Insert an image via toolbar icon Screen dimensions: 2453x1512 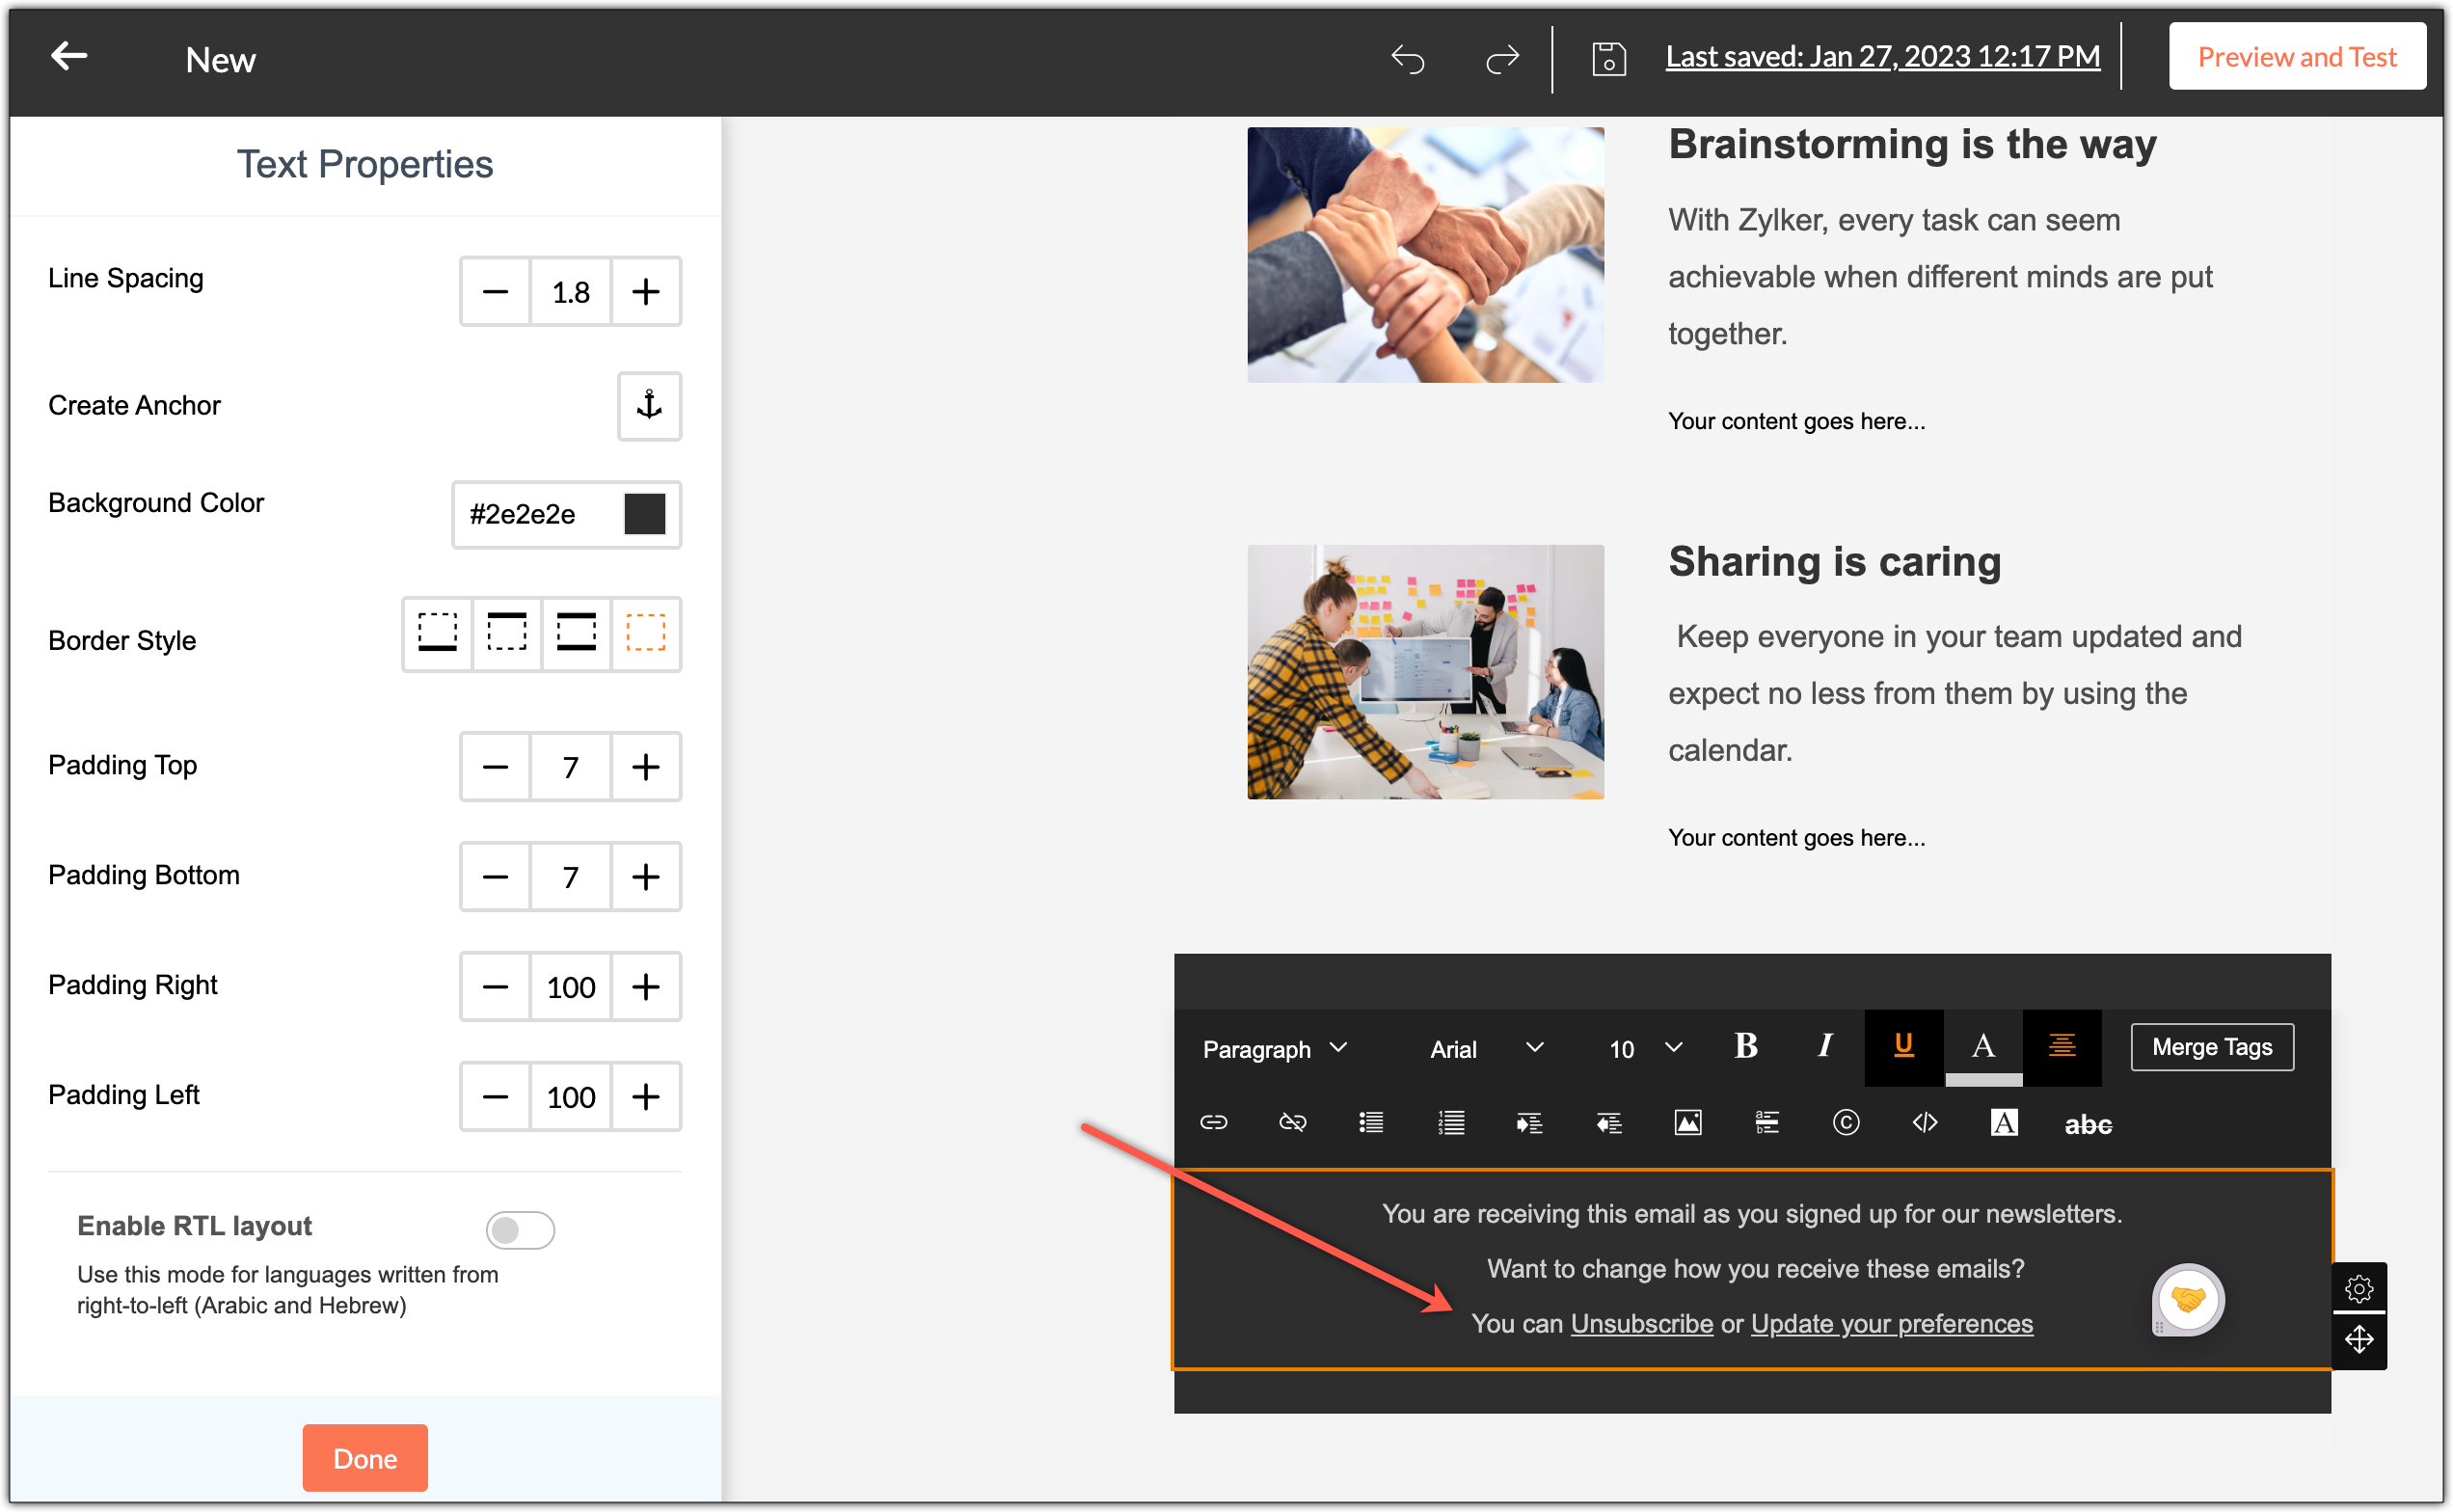tap(1687, 1122)
